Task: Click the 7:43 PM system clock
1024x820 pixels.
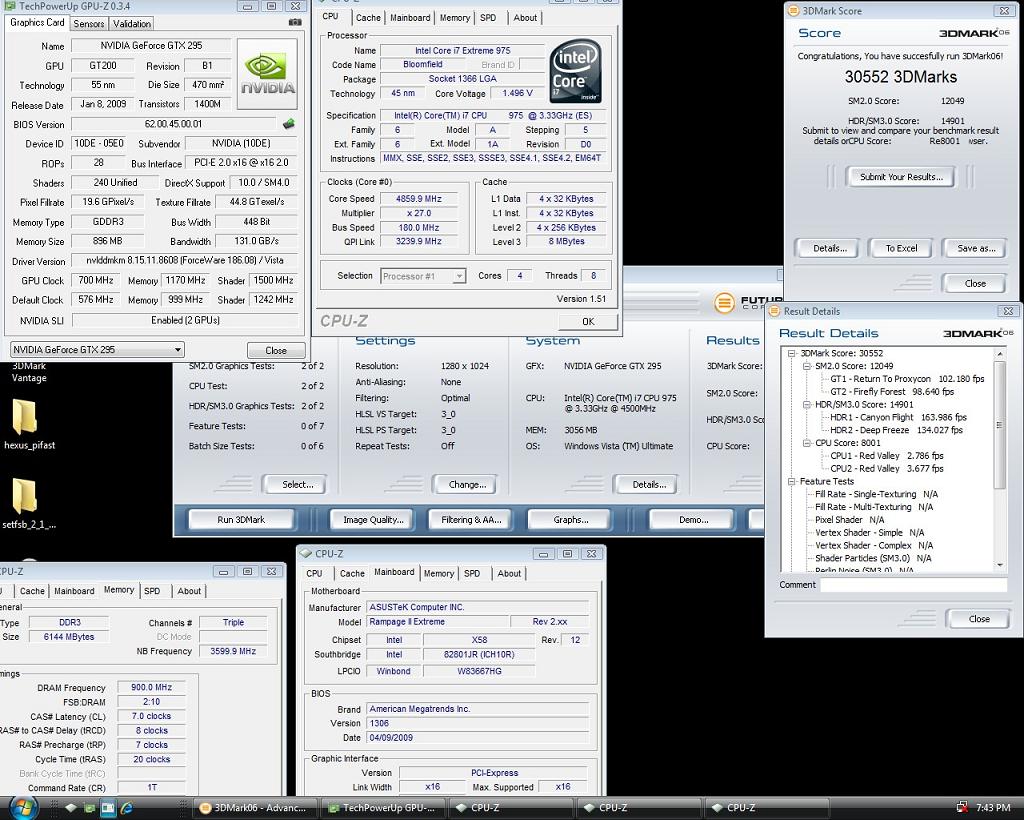Action: [993, 808]
